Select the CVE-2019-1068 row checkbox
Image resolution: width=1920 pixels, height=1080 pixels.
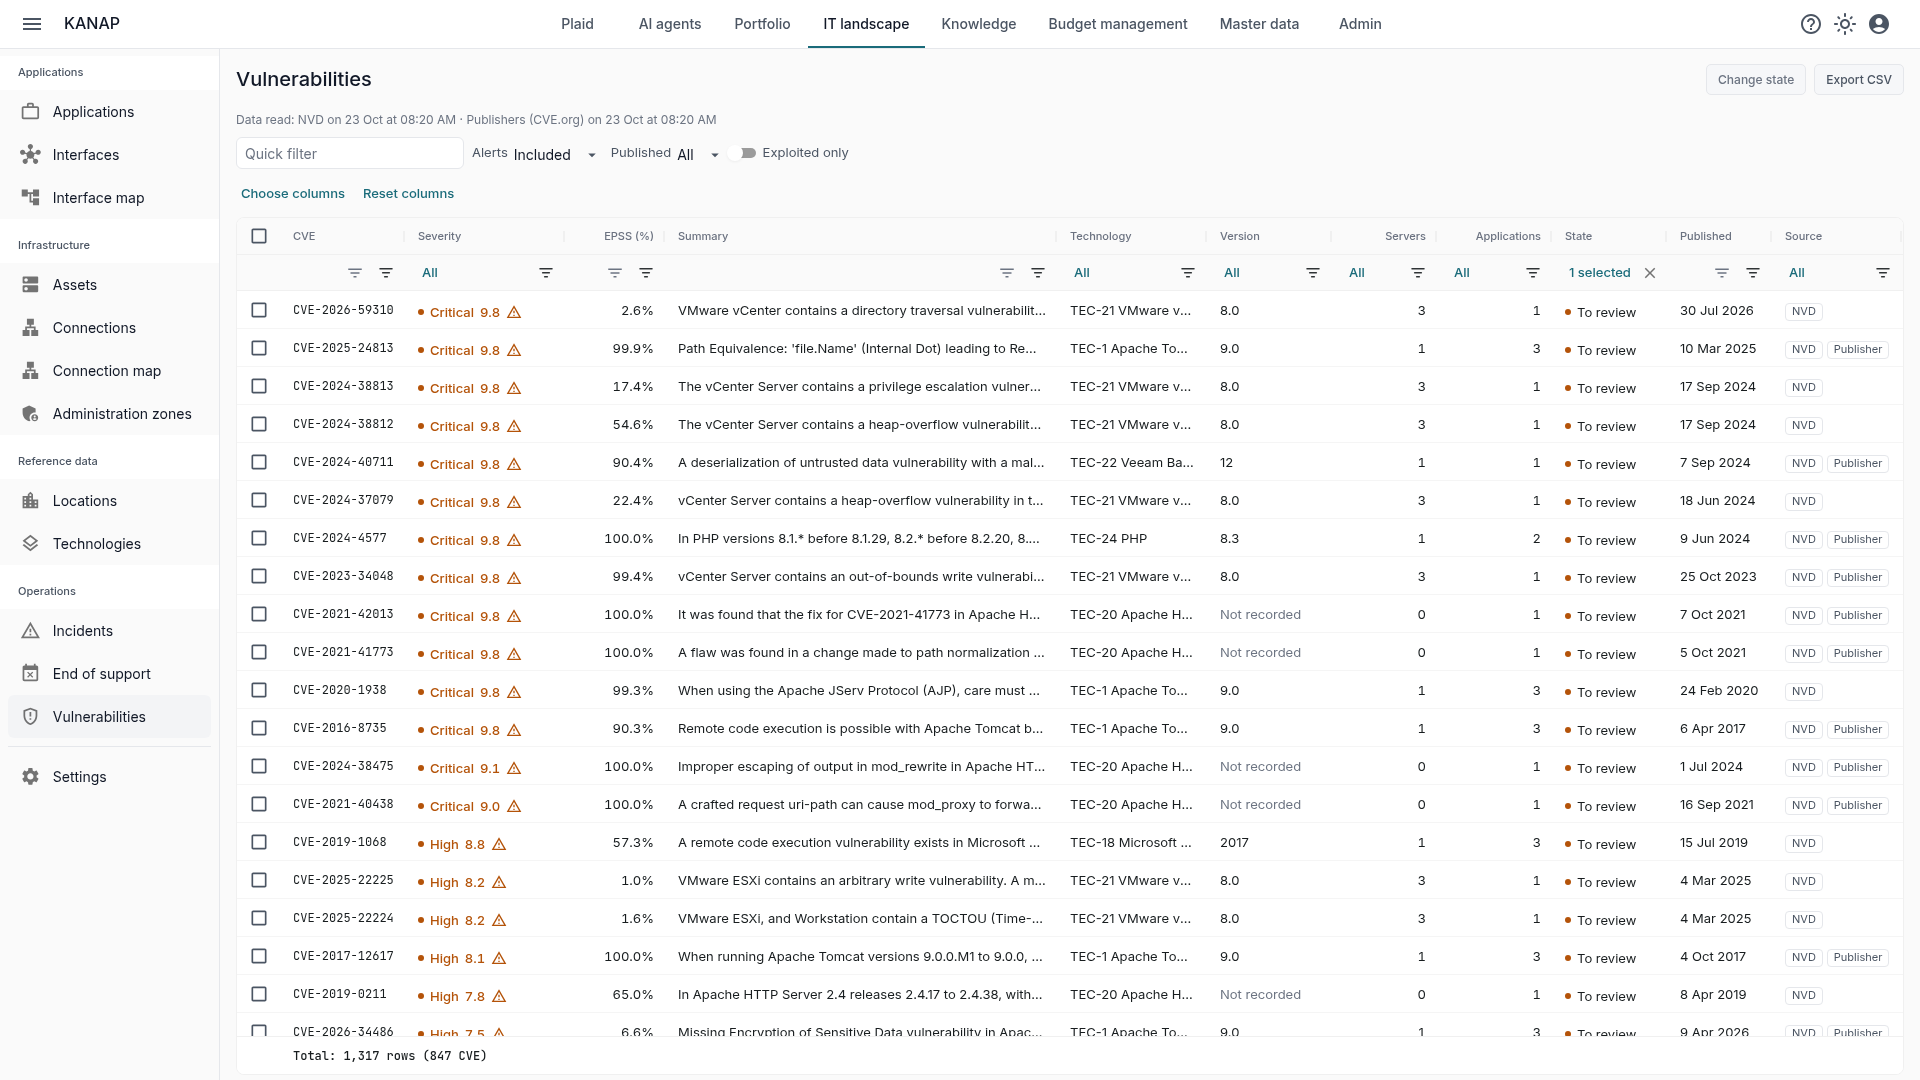259,842
